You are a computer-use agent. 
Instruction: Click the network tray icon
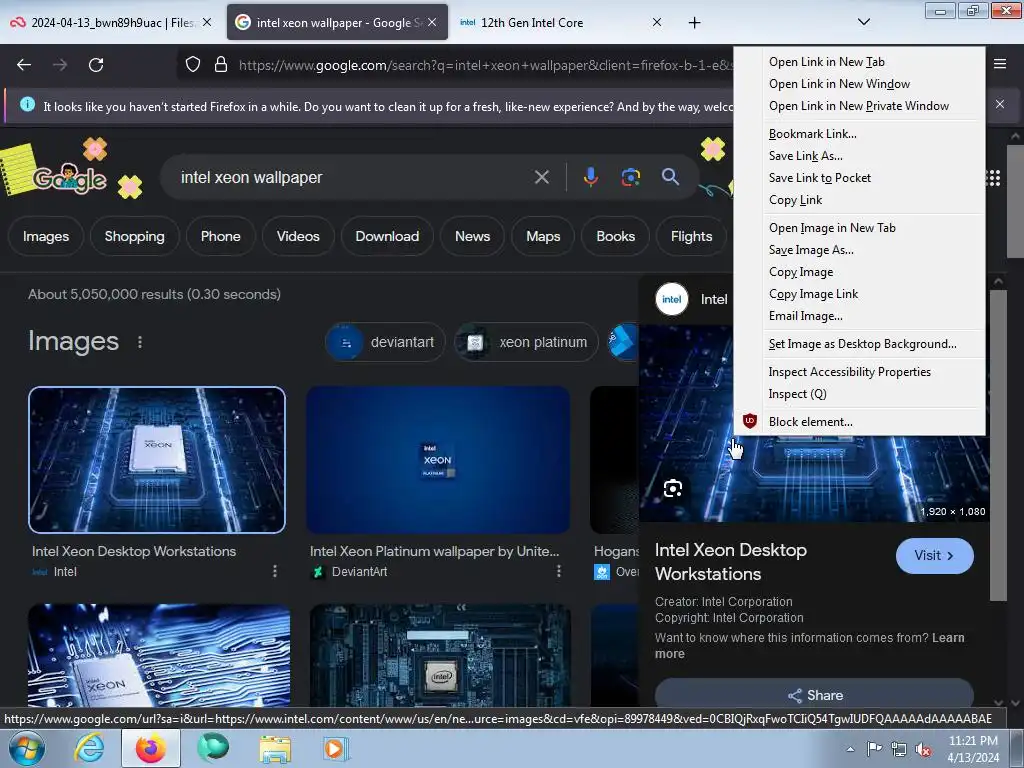pyautogui.click(x=899, y=749)
